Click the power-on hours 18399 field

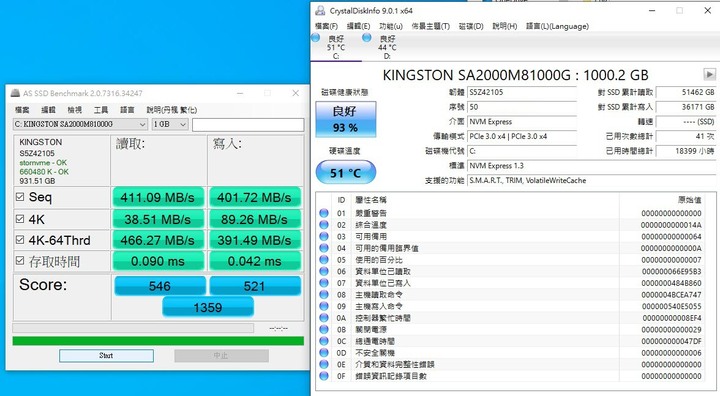(x=686, y=151)
